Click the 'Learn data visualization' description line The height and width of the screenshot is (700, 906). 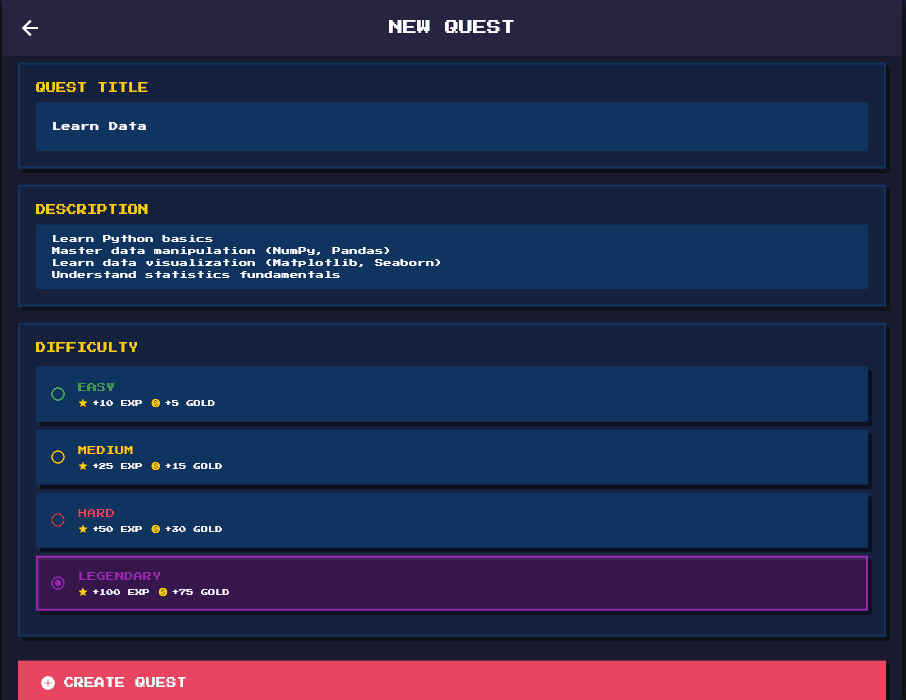246,263
